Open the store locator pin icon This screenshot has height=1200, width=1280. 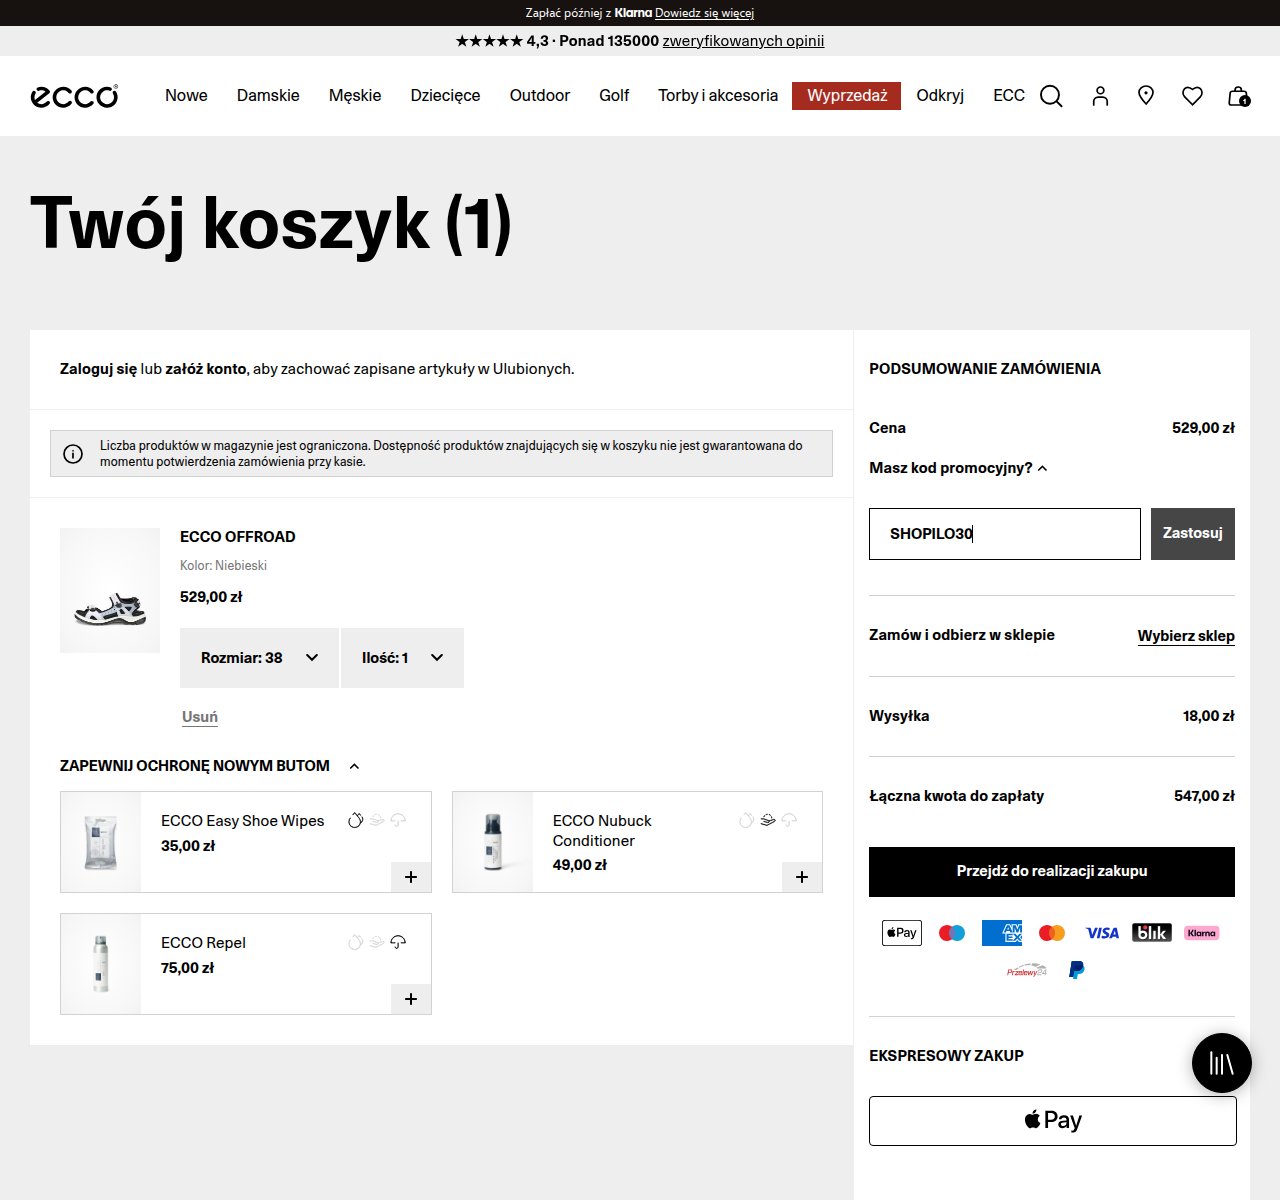tap(1146, 95)
